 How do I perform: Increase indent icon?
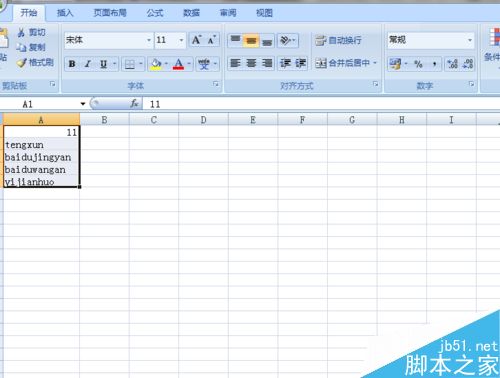300,63
